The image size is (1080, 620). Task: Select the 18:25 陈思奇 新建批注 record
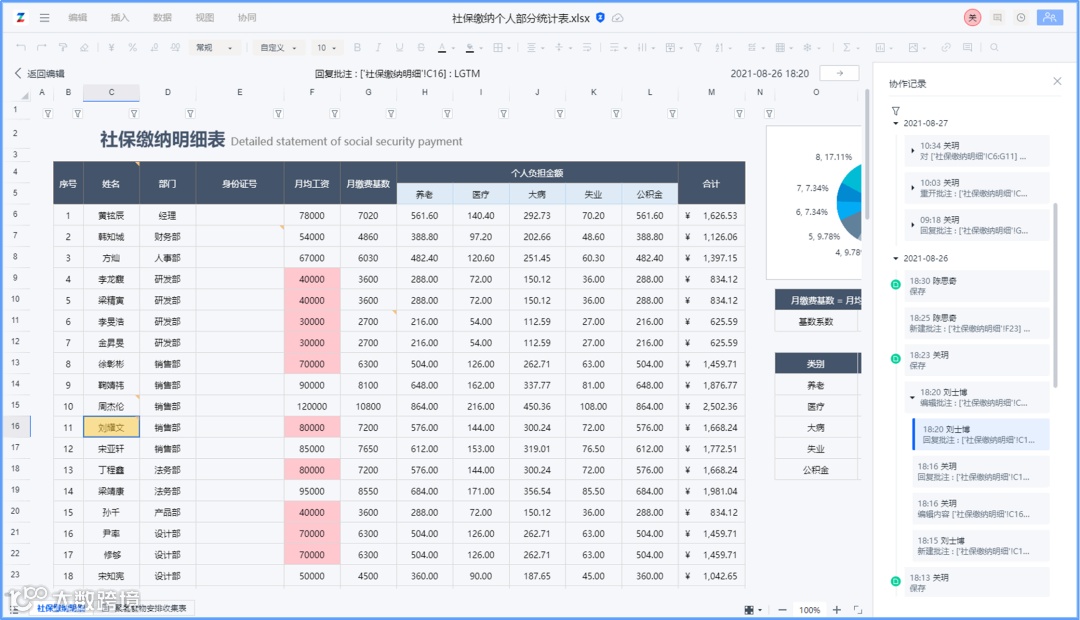click(978, 323)
